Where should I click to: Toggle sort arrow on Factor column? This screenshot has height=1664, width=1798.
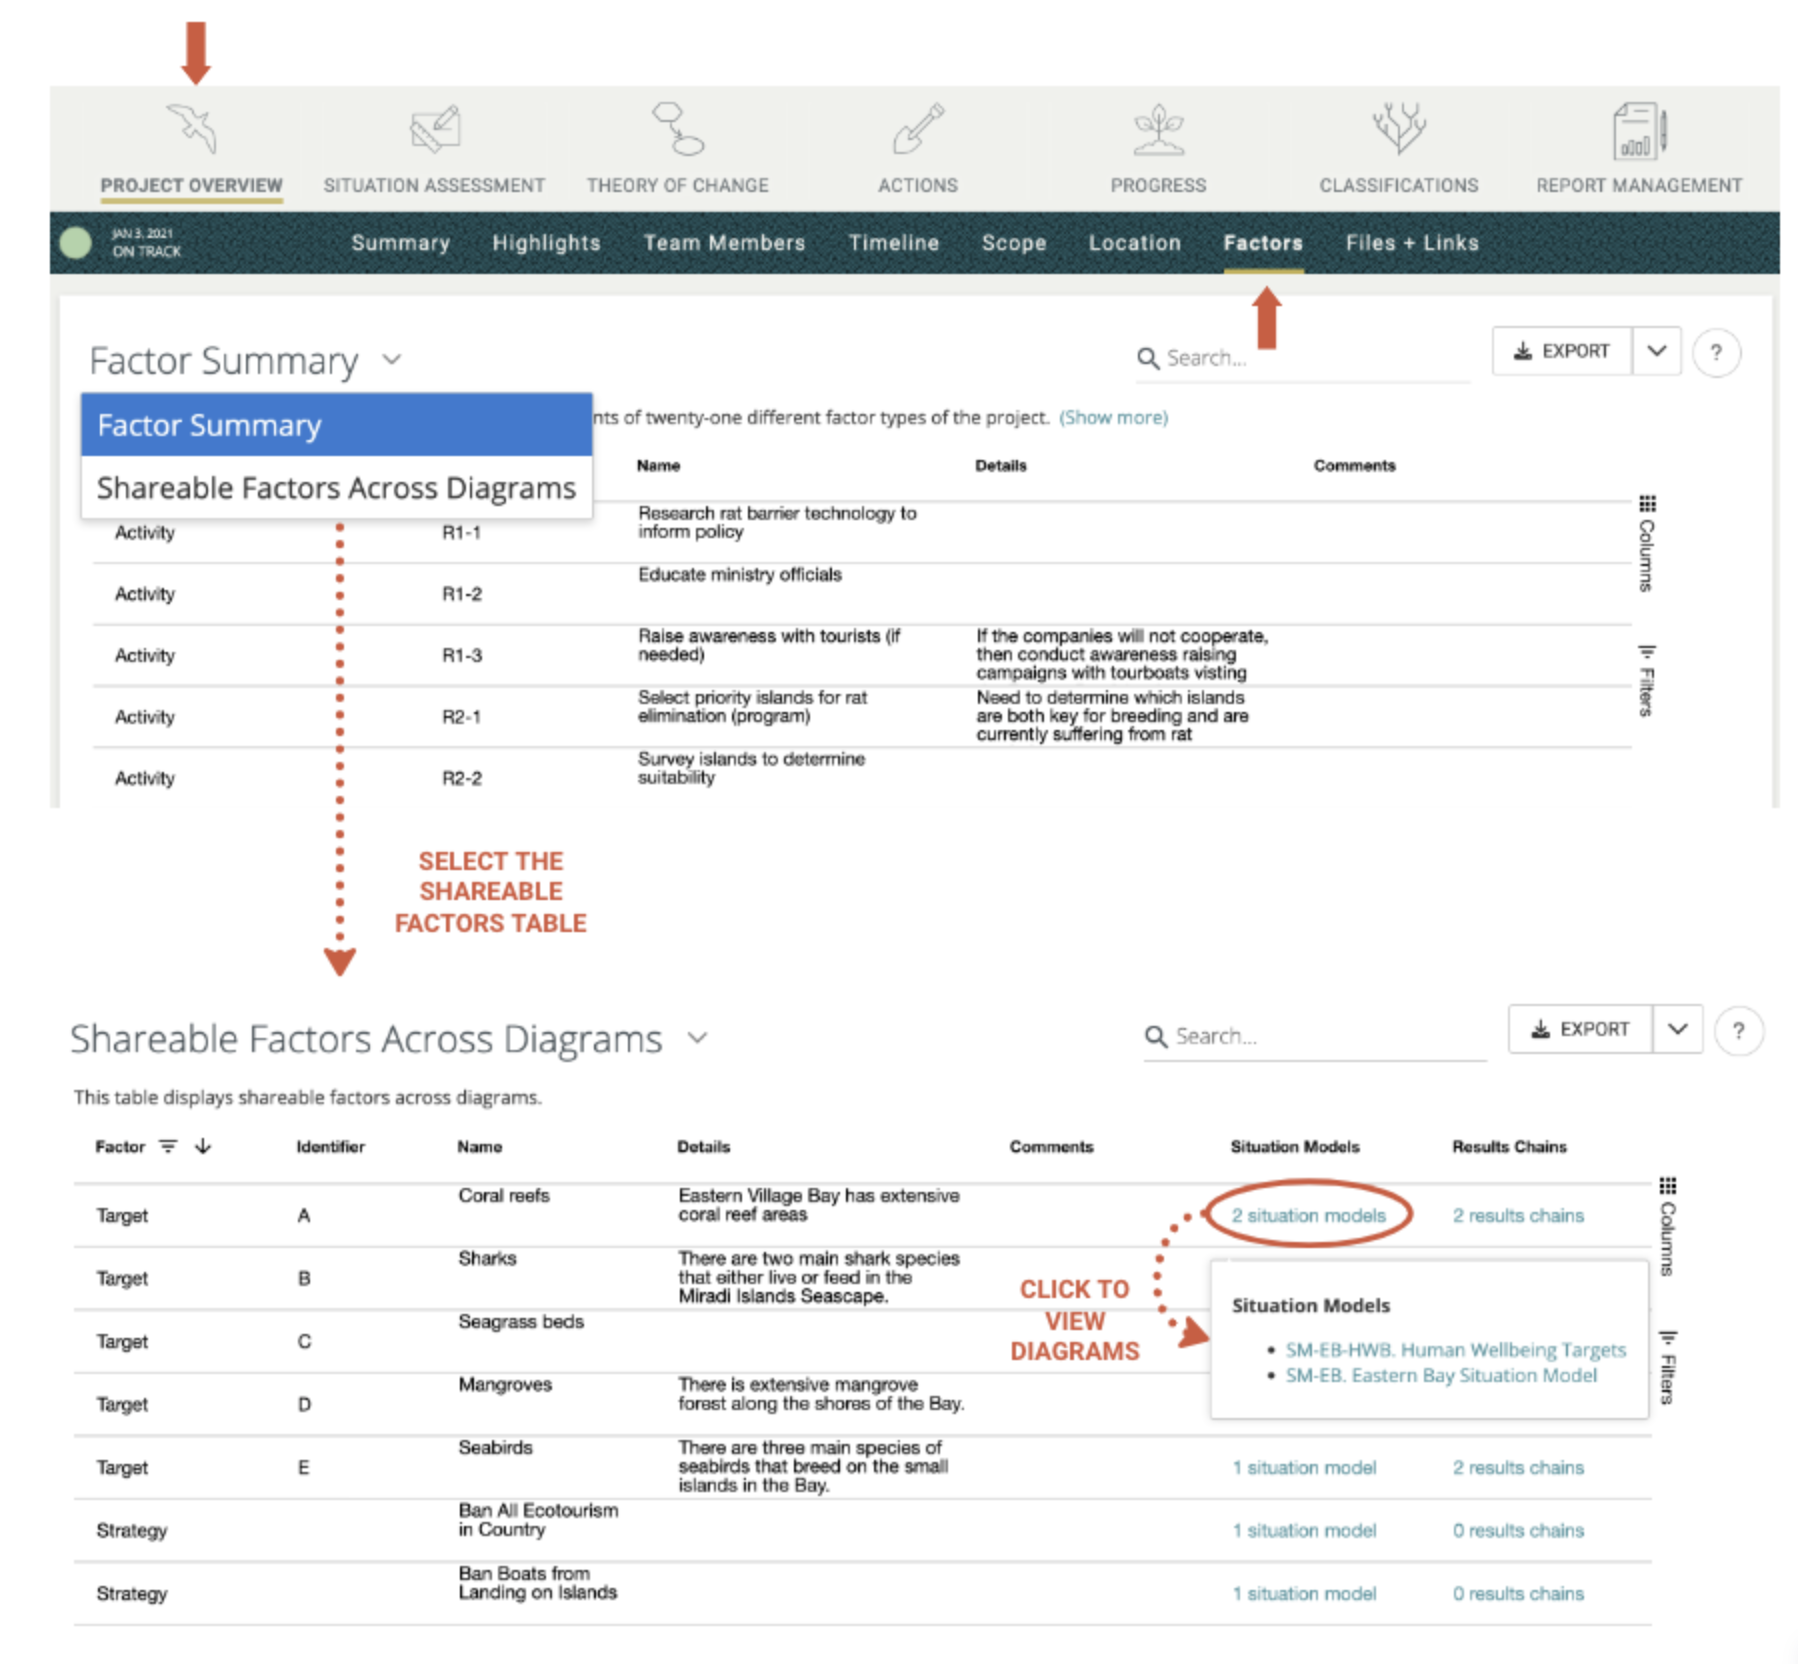(203, 1146)
